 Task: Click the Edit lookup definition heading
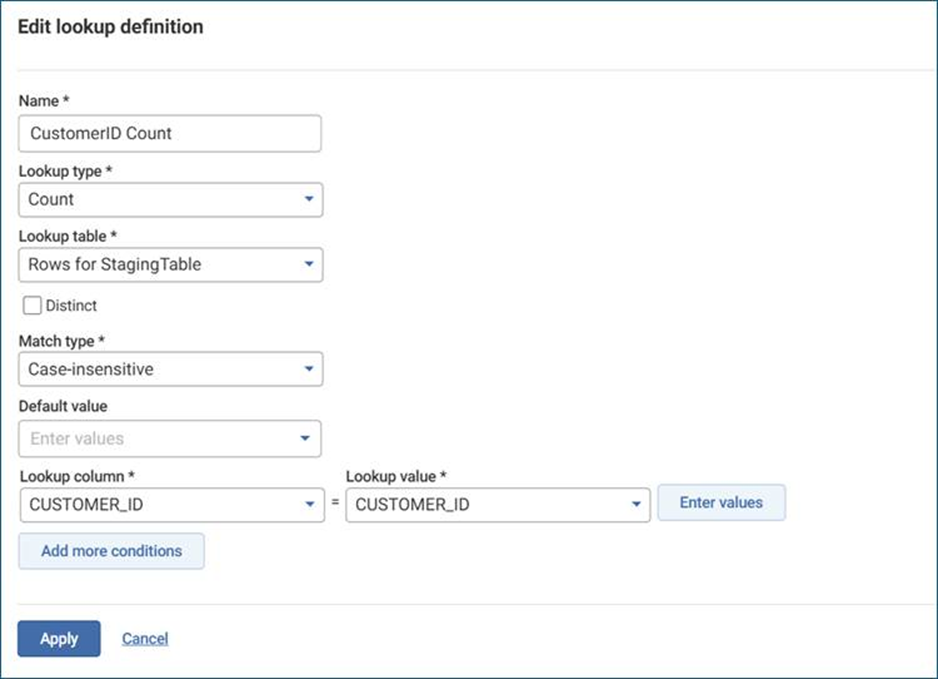click(110, 27)
